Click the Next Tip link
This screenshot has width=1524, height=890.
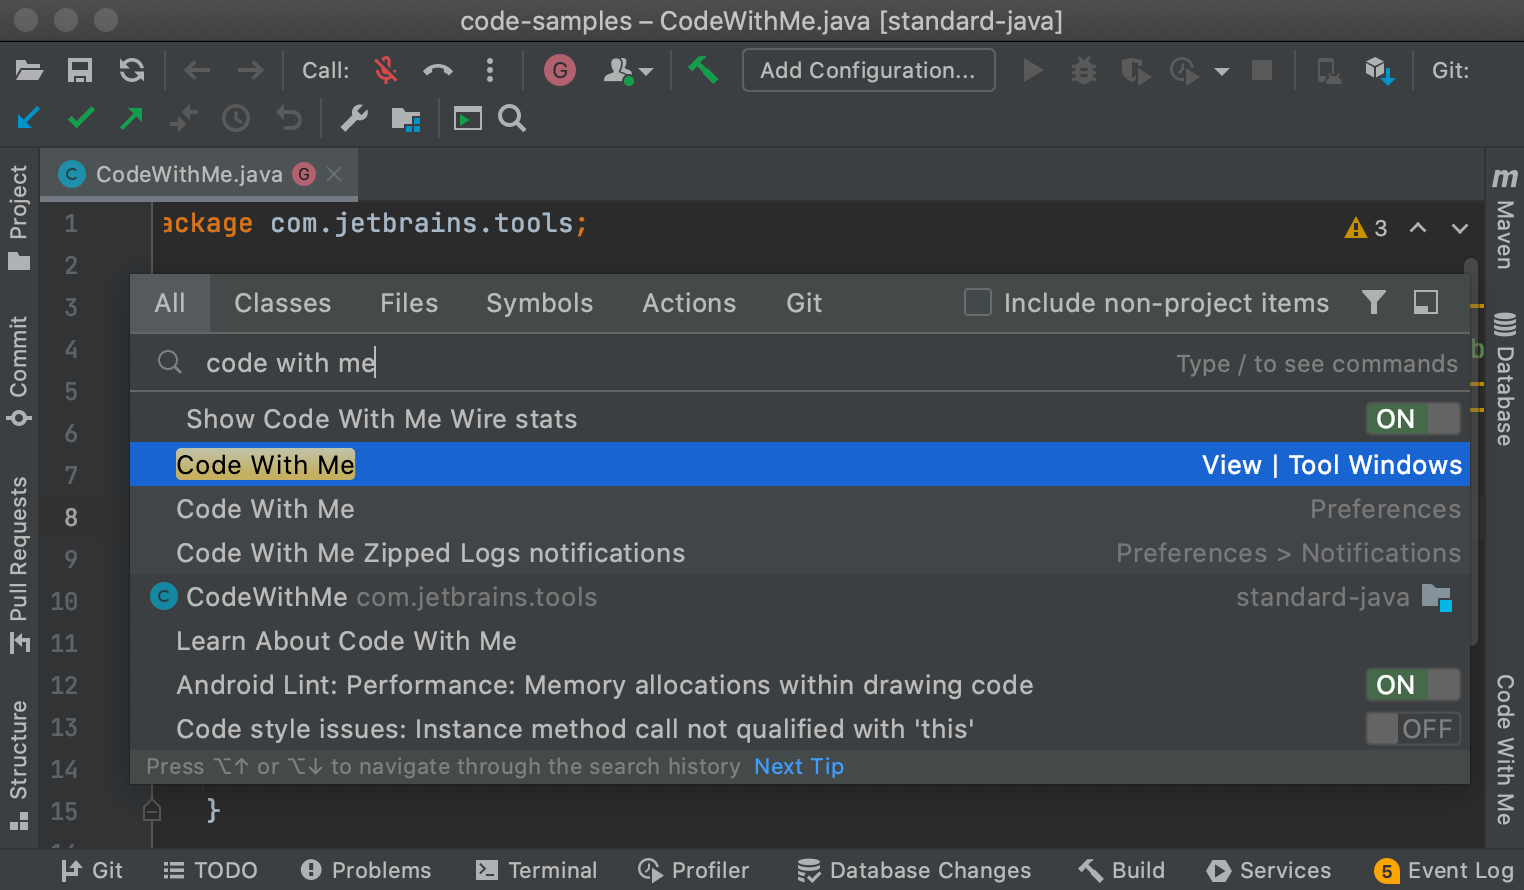[x=798, y=767]
